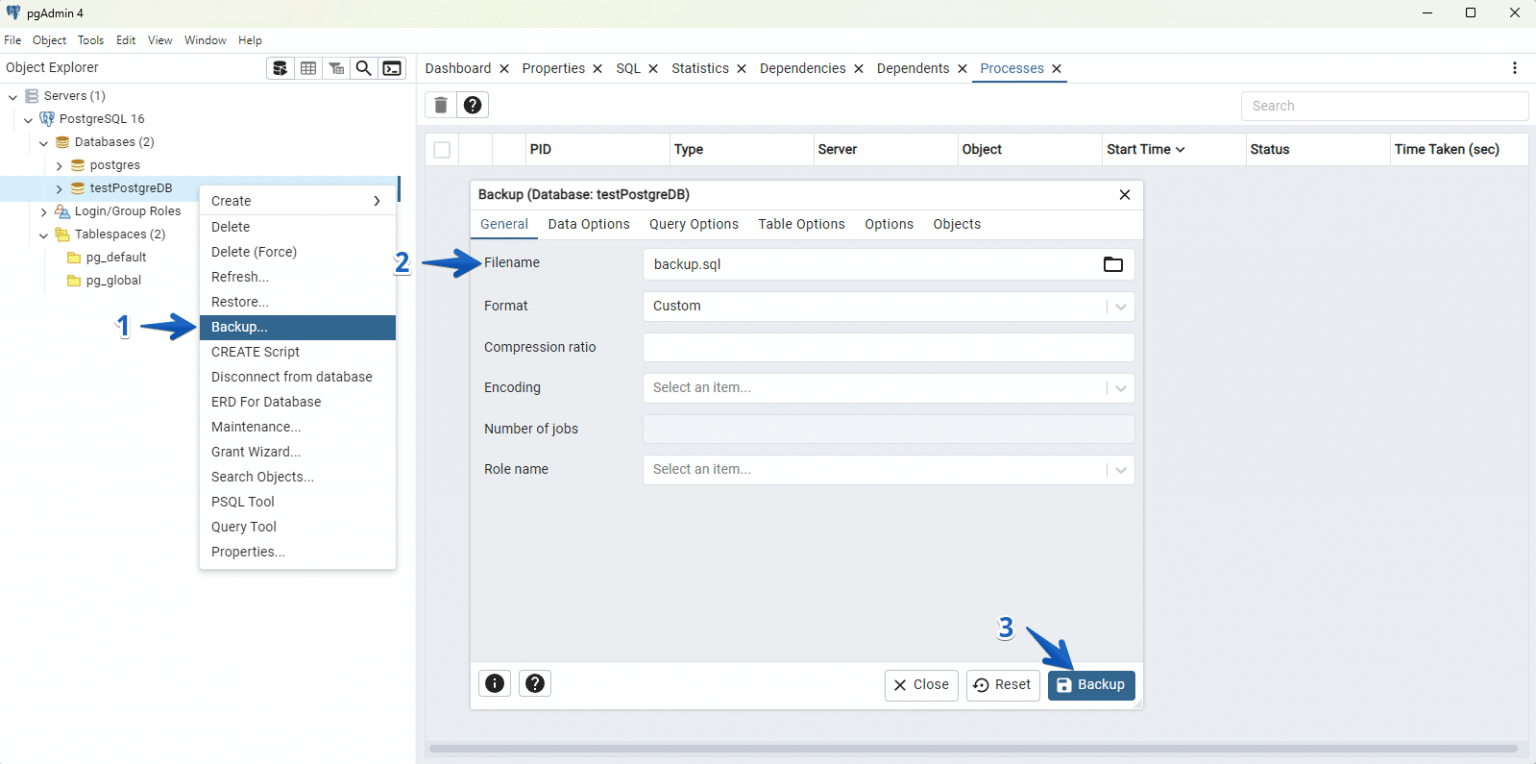Launch the PSQL Tool terminal icon
The height and width of the screenshot is (764, 1536).
point(391,68)
